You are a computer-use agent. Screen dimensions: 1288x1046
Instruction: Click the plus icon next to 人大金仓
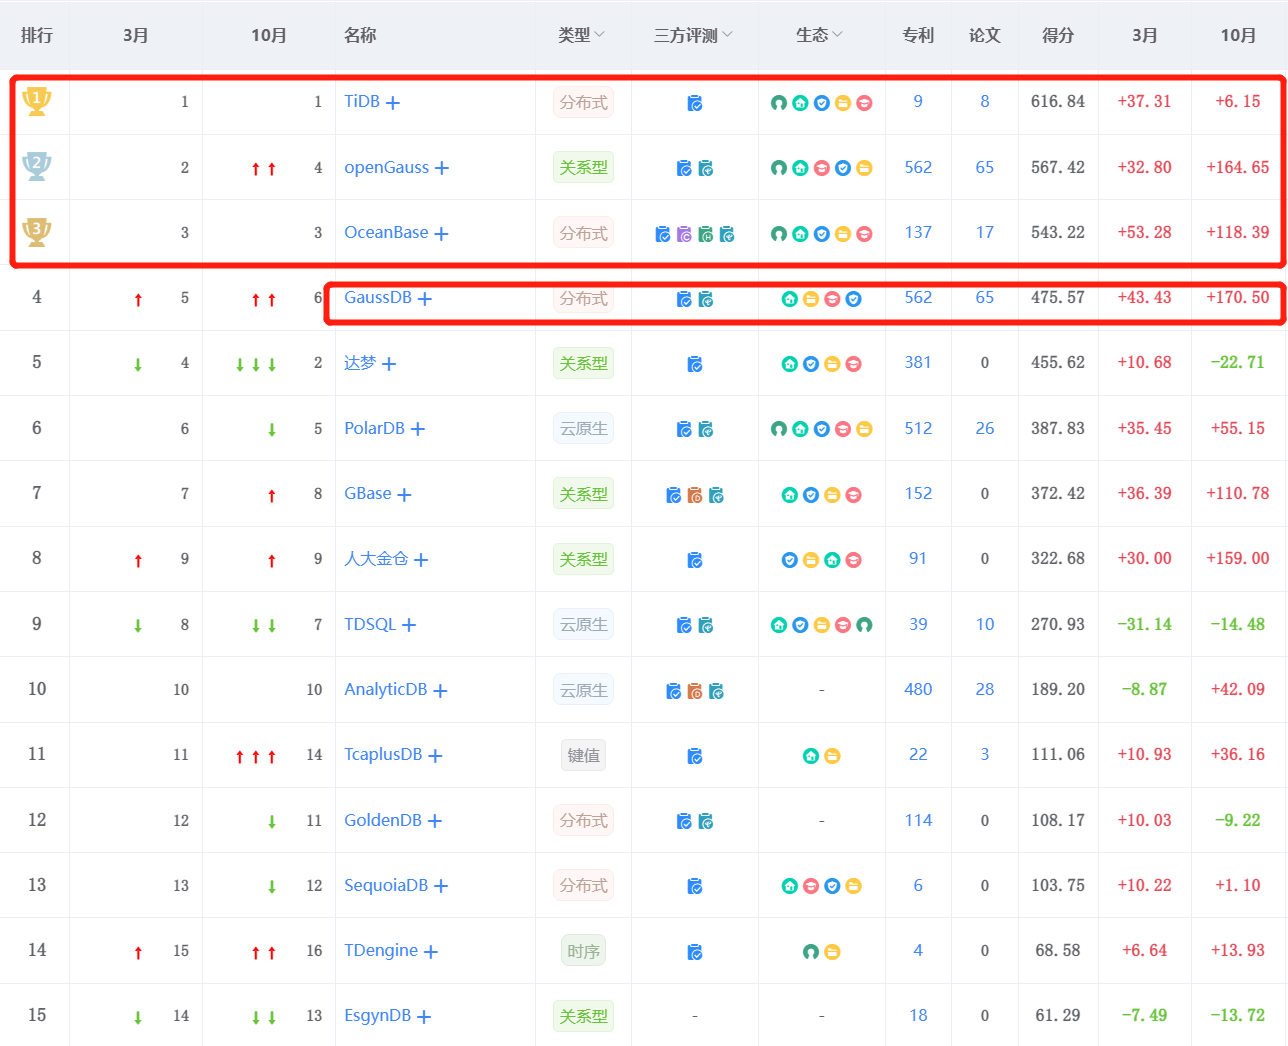pyautogui.click(x=421, y=560)
